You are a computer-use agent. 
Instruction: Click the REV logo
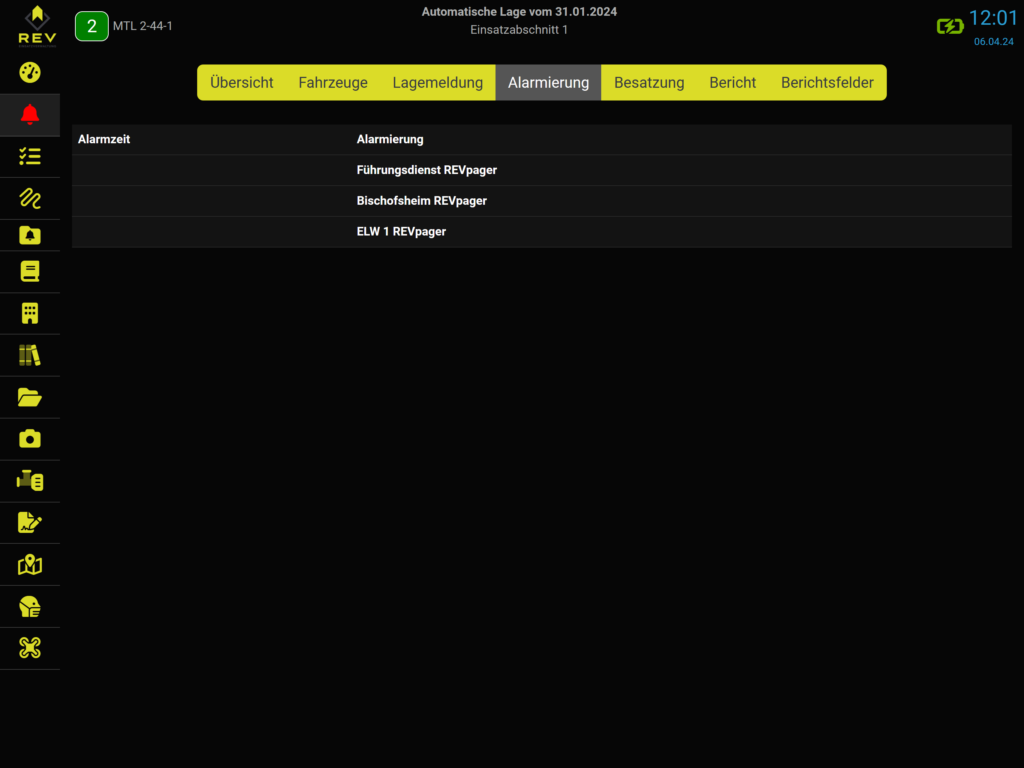point(37,25)
